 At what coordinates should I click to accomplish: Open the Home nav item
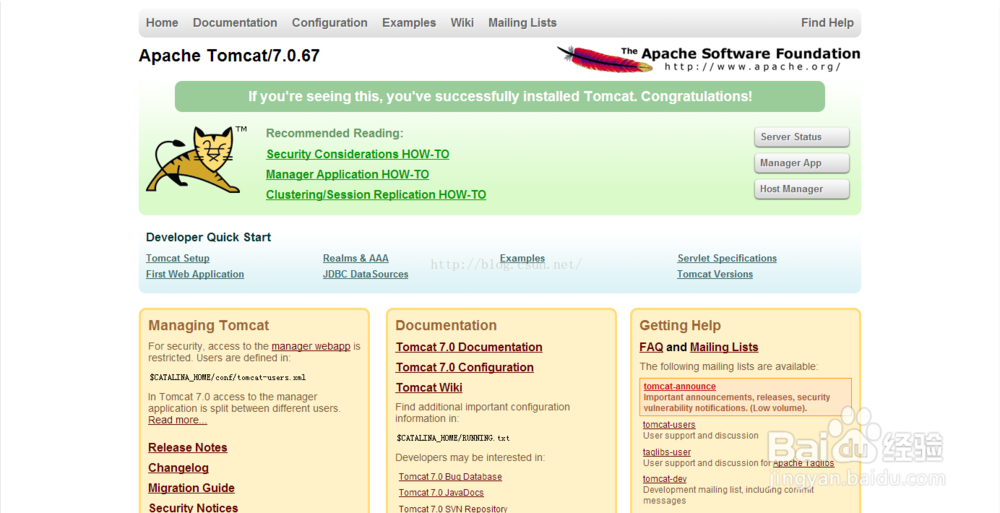pyautogui.click(x=162, y=22)
